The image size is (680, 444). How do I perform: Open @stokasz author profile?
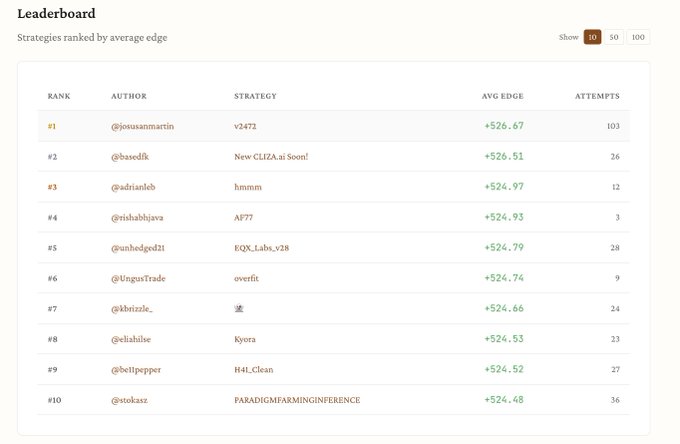[132, 400]
